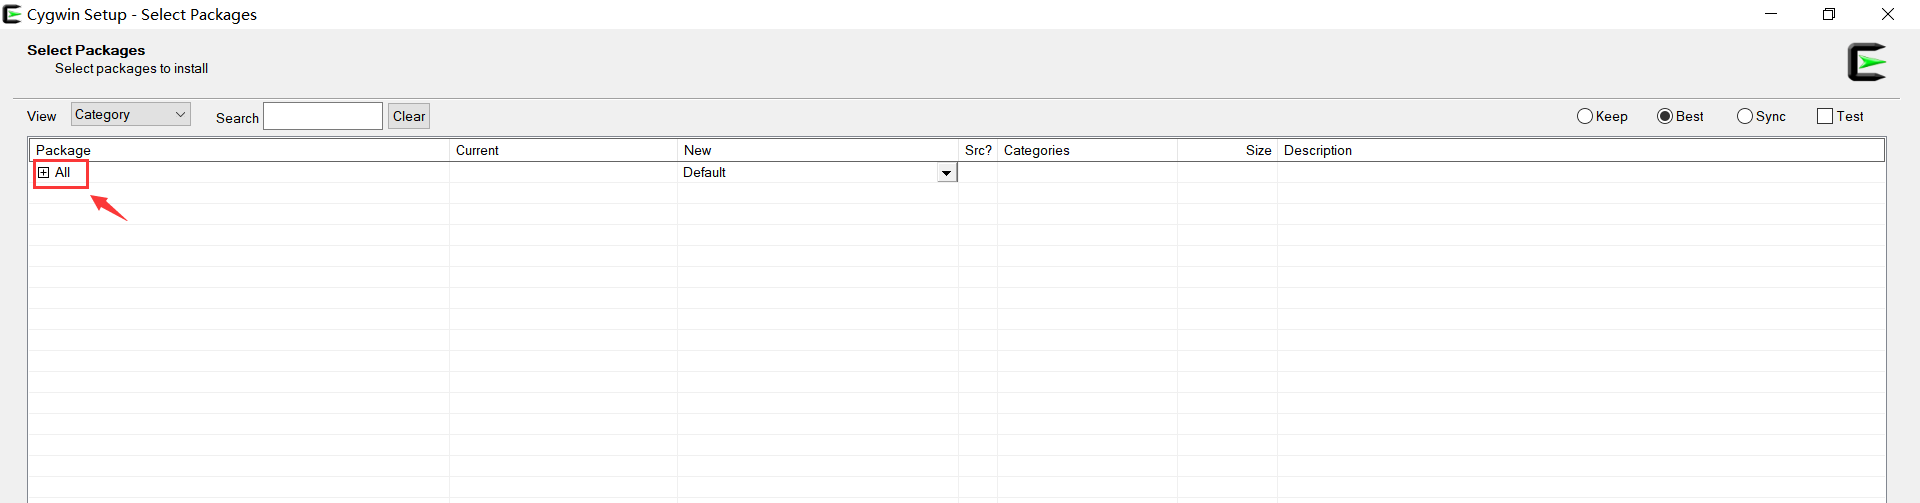
Task: Click the Cygwin title bar icon
Action: (x=12, y=14)
